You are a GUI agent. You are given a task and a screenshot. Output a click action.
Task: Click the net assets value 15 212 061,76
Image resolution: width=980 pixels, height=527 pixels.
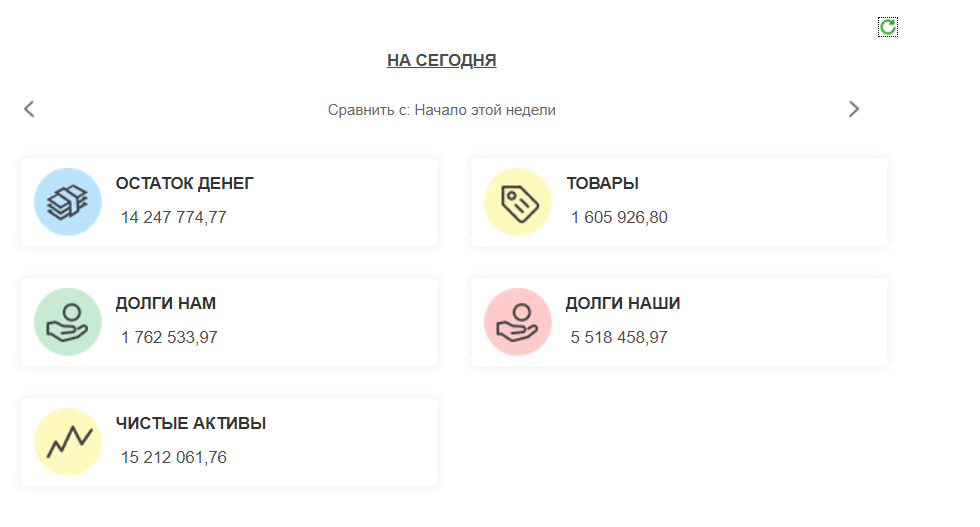click(x=174, y=457)
